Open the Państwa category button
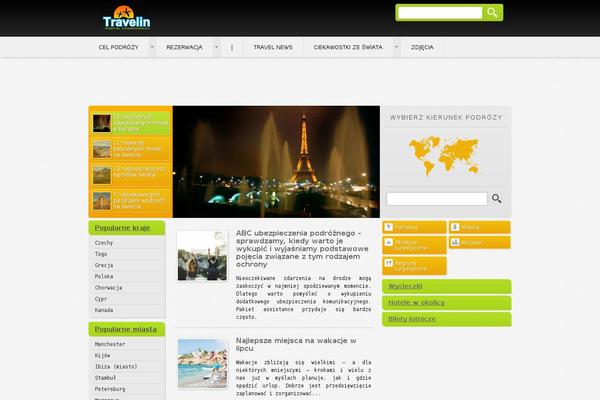 point(414,227)
